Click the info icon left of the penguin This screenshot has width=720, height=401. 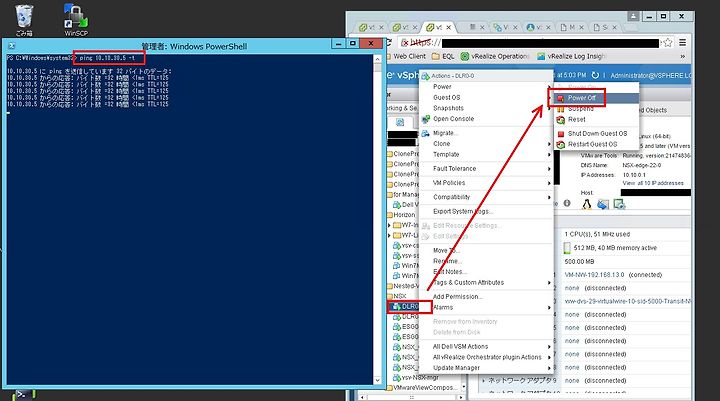567,203
